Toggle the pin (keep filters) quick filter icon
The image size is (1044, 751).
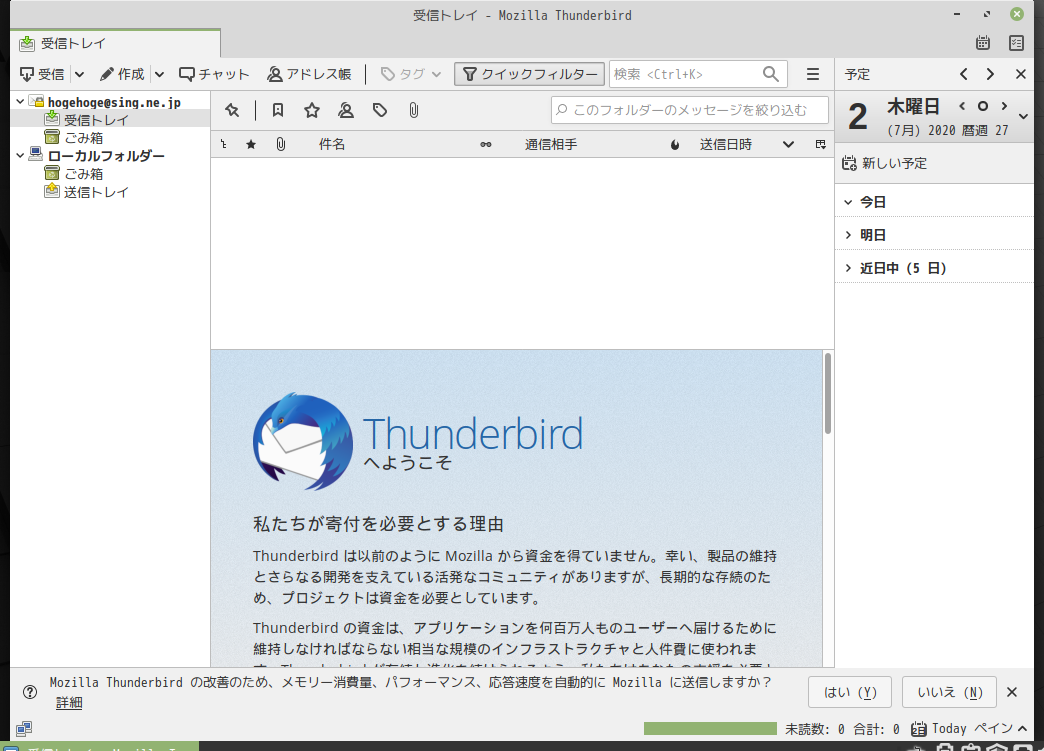pos(232,110)
